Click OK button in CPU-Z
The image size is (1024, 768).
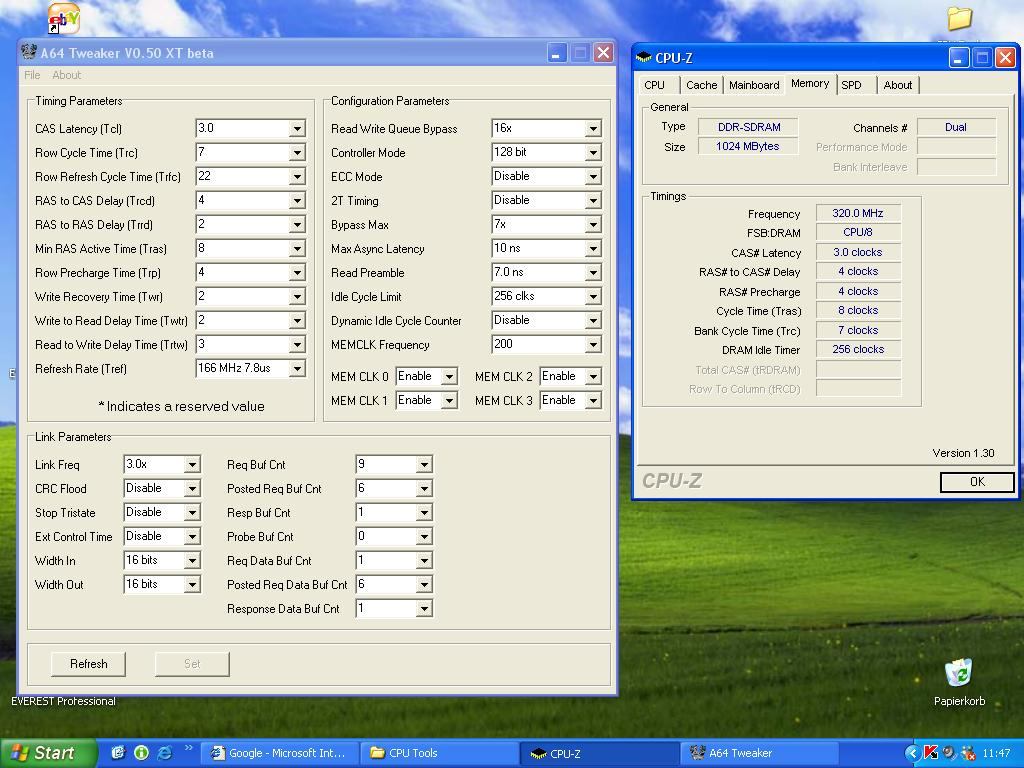pyautogui.click(x=977, y=482)
